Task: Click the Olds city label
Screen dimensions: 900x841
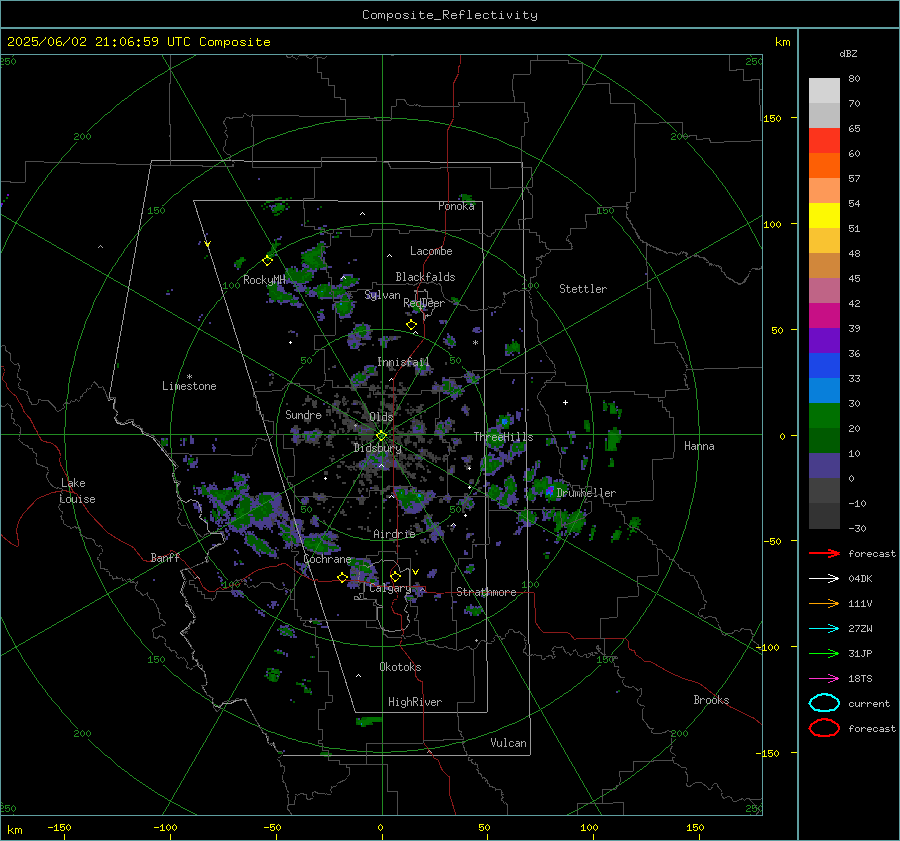Action: 381,416
